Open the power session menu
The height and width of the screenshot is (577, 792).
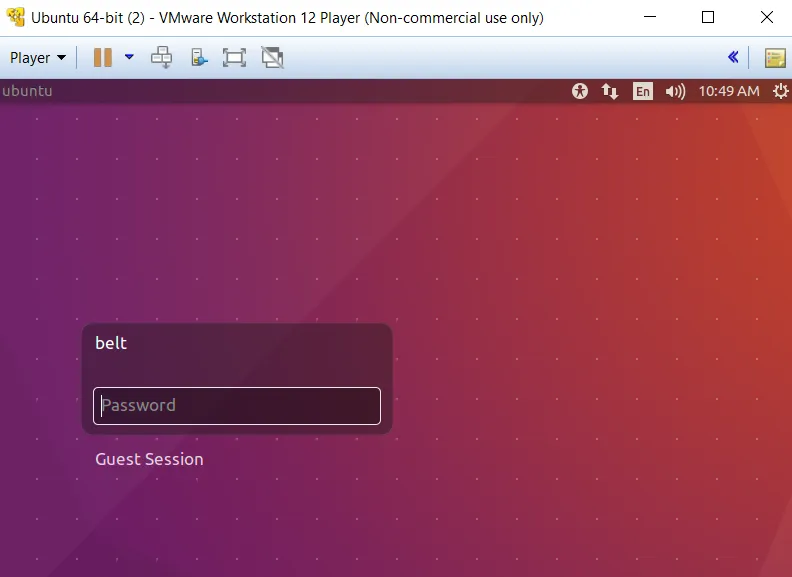coord(781,91)
